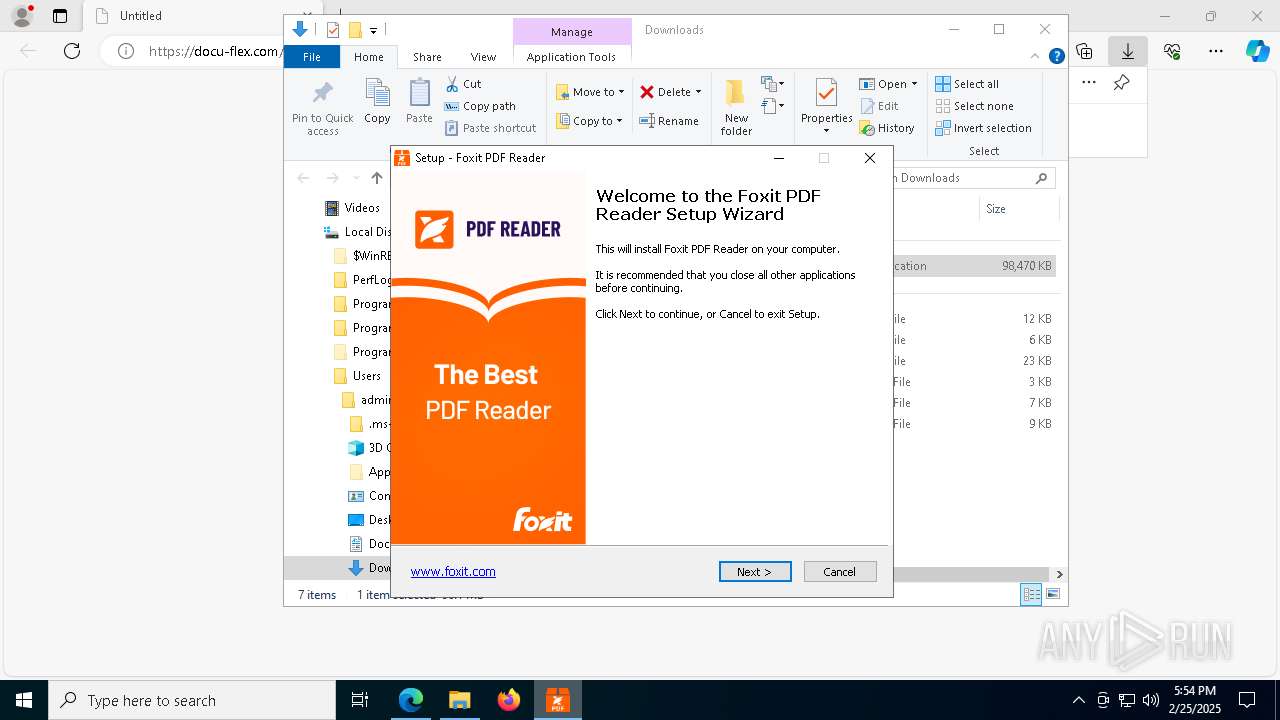Open Explorer Help icon

tap(1056, 57)
